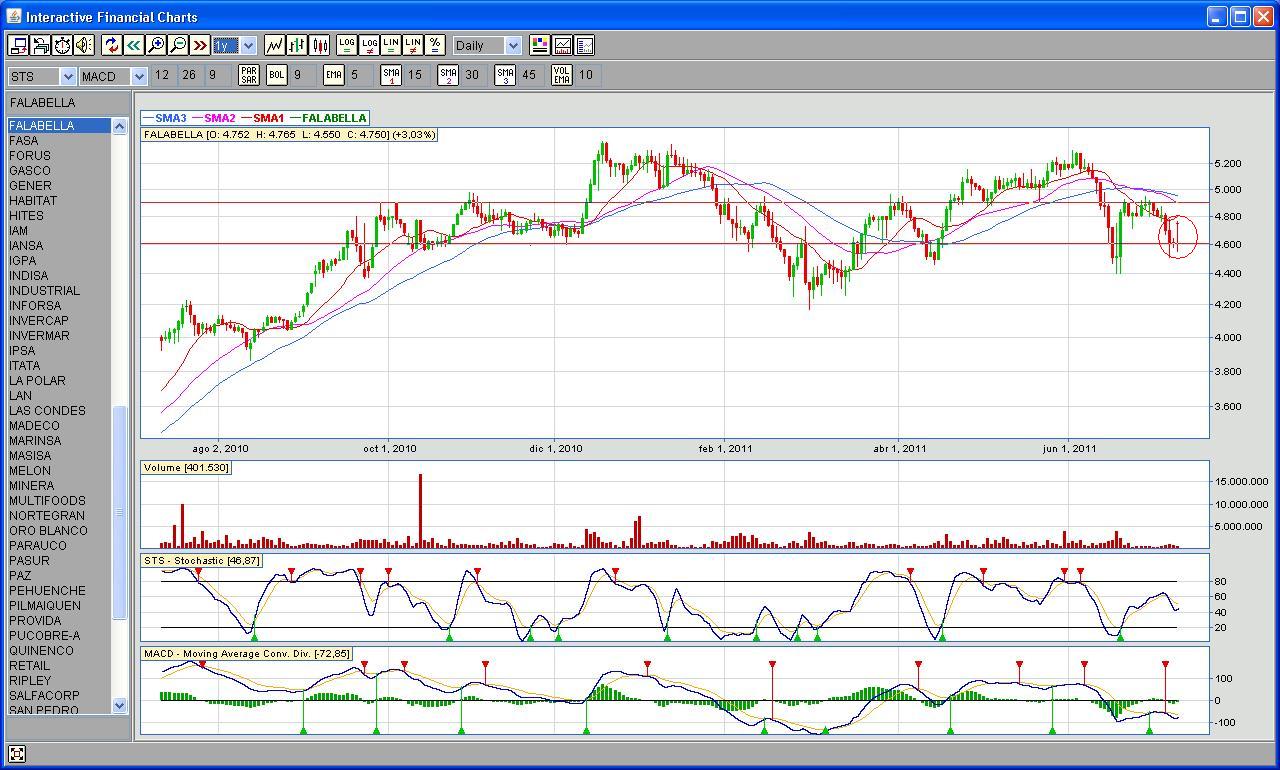This screenshot has height=770, width=1280.
Task: Toggle the VOL EMA indicator
Action: pos(562,75)
